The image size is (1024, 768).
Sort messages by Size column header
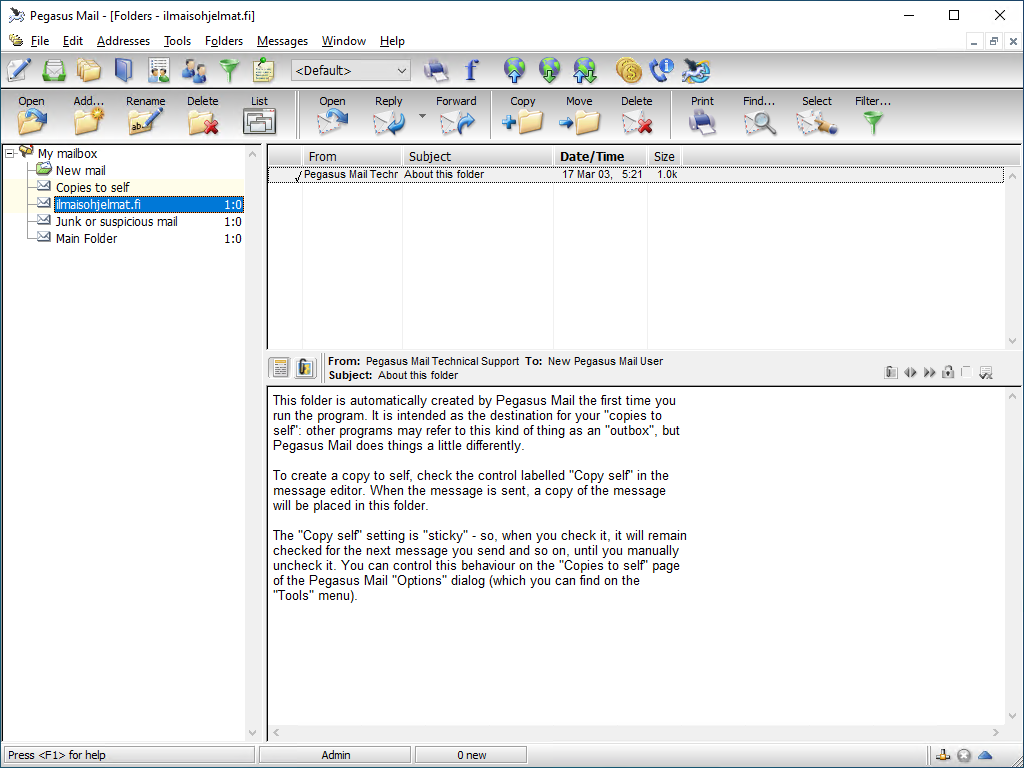[x=665, y=157]
